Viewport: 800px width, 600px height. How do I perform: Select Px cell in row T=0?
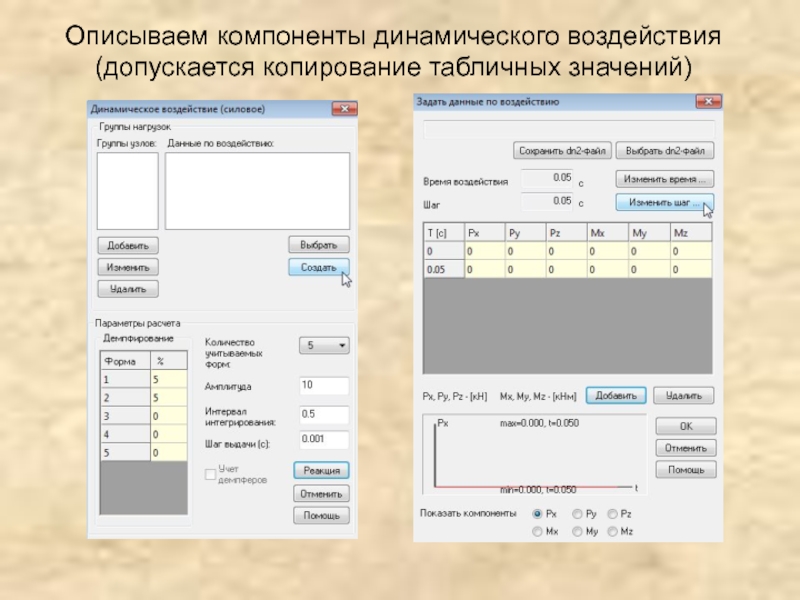[485, 251]
